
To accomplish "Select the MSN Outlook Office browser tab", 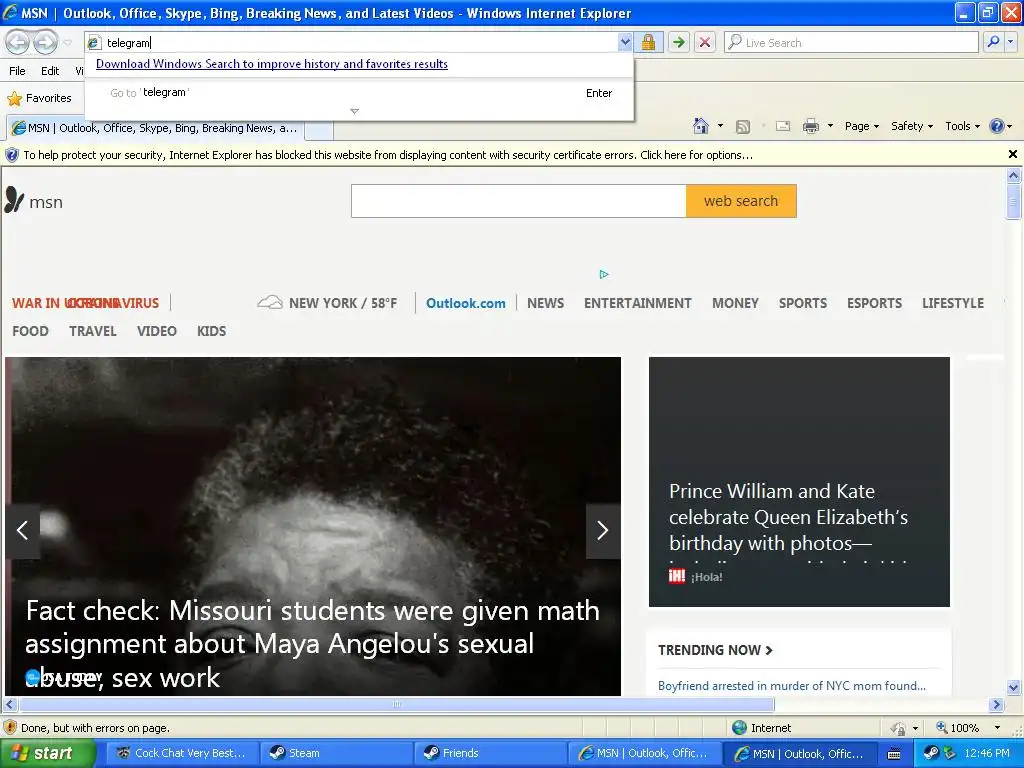I will (155, 128).
